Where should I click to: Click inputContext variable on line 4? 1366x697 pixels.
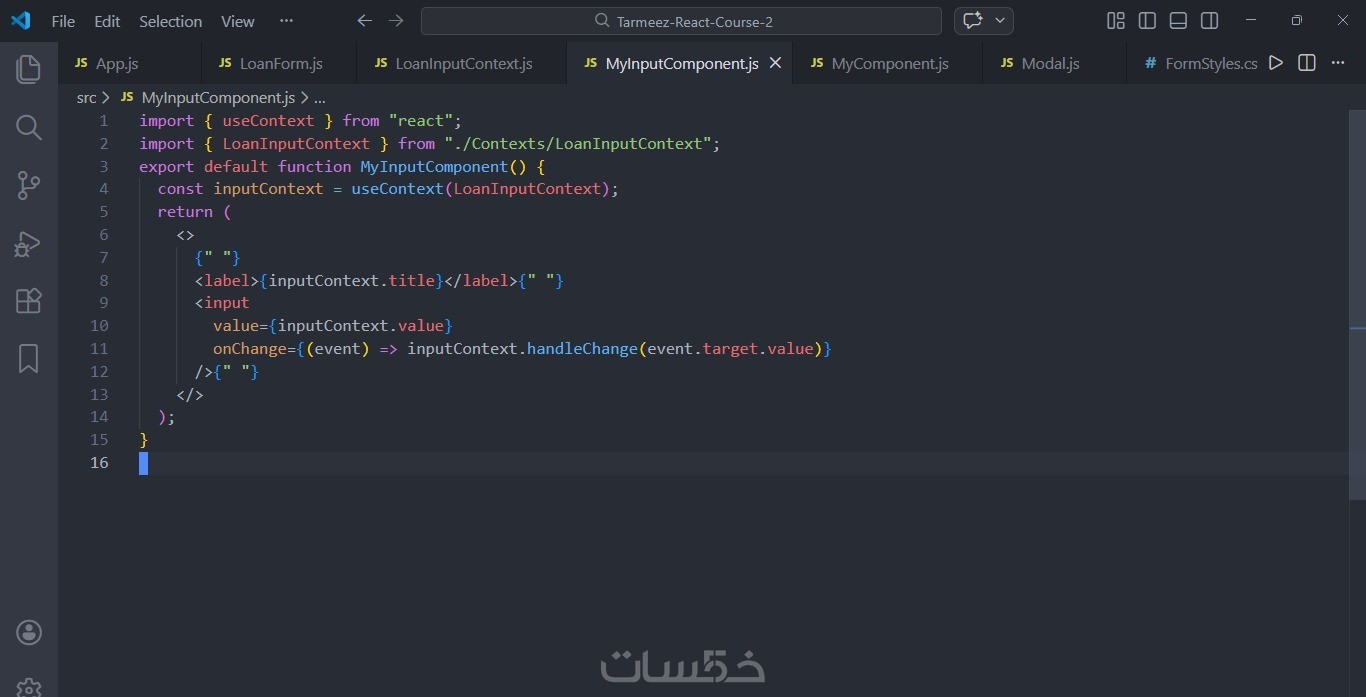click(x=268, y=189)
